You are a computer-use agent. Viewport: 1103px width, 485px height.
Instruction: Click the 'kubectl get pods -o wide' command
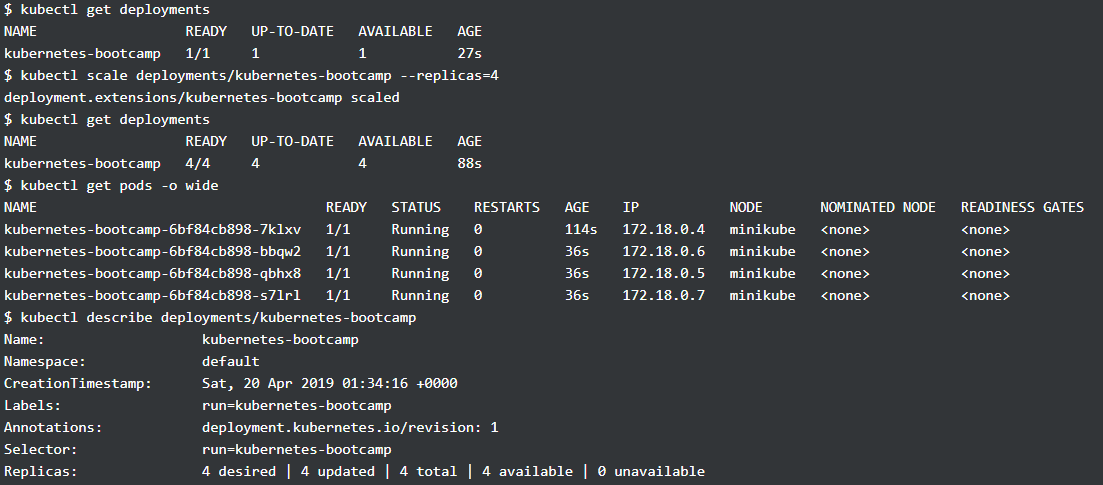click(120, 185)
